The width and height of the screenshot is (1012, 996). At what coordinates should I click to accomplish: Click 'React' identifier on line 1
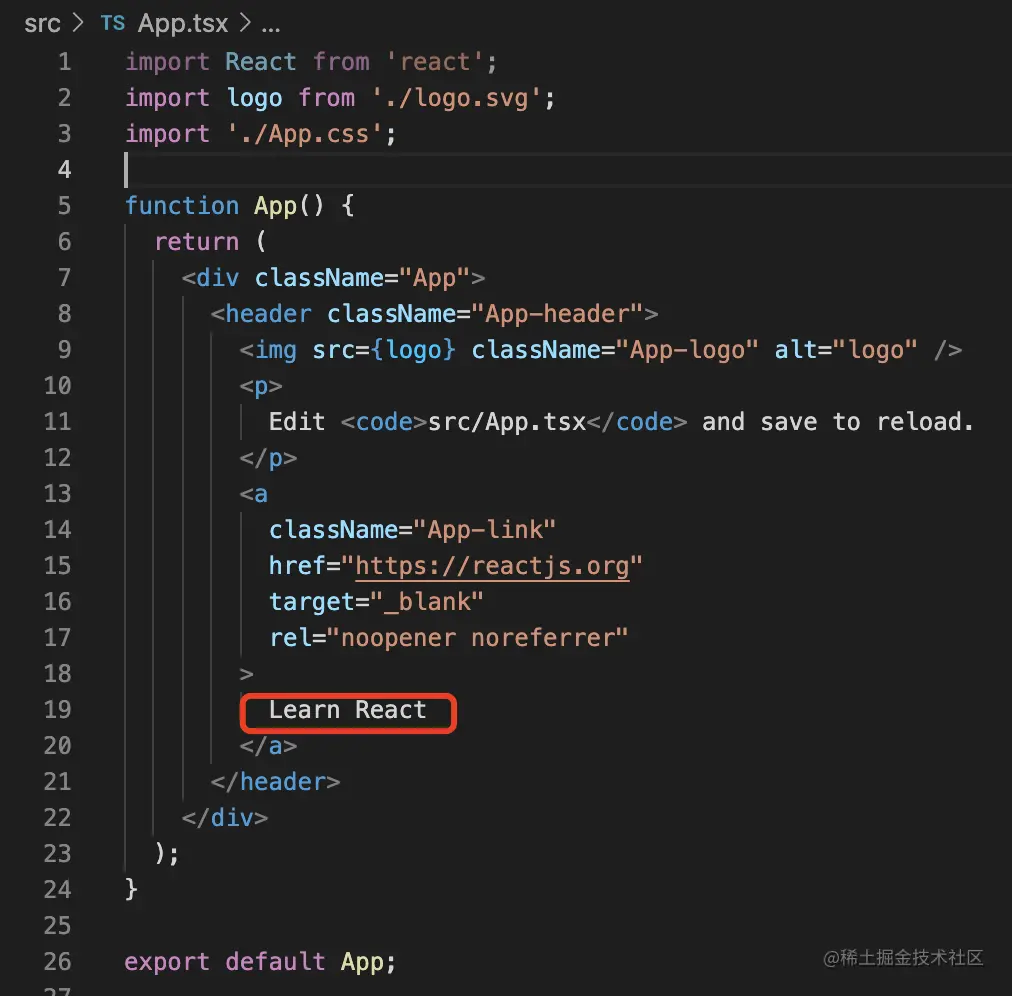260,62
